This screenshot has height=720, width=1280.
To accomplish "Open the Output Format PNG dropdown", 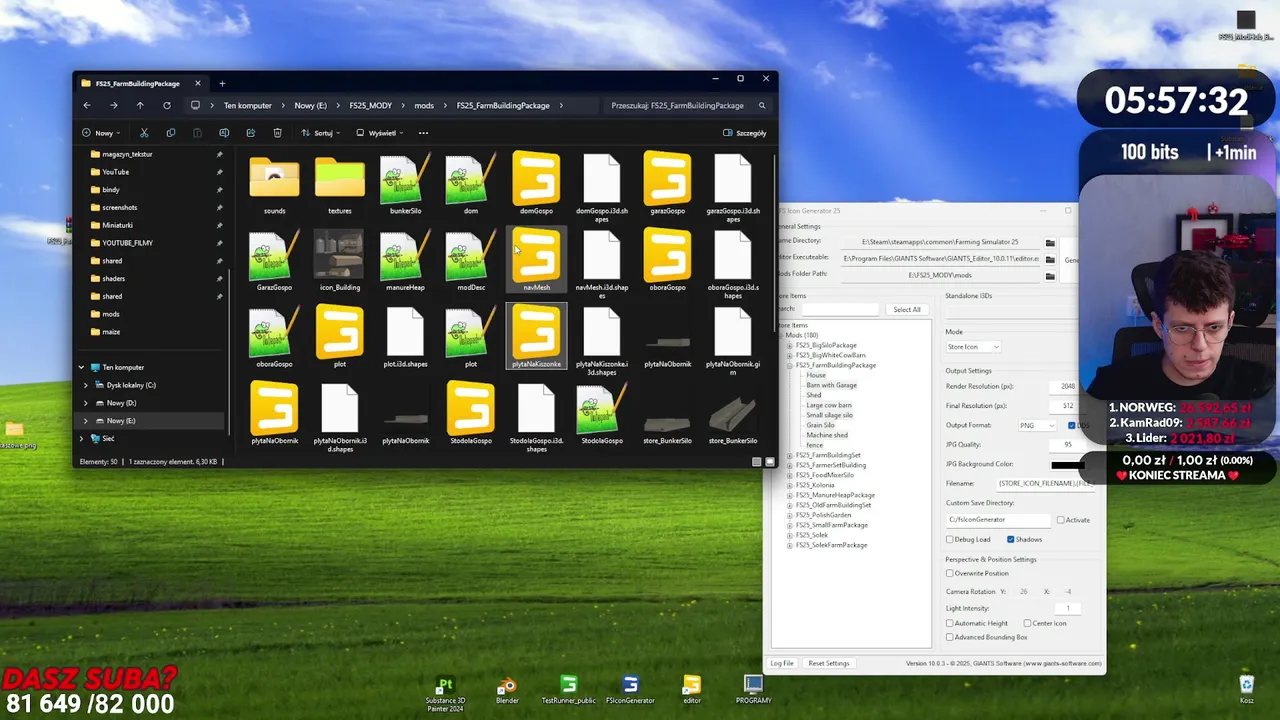I will (1037, 426).
